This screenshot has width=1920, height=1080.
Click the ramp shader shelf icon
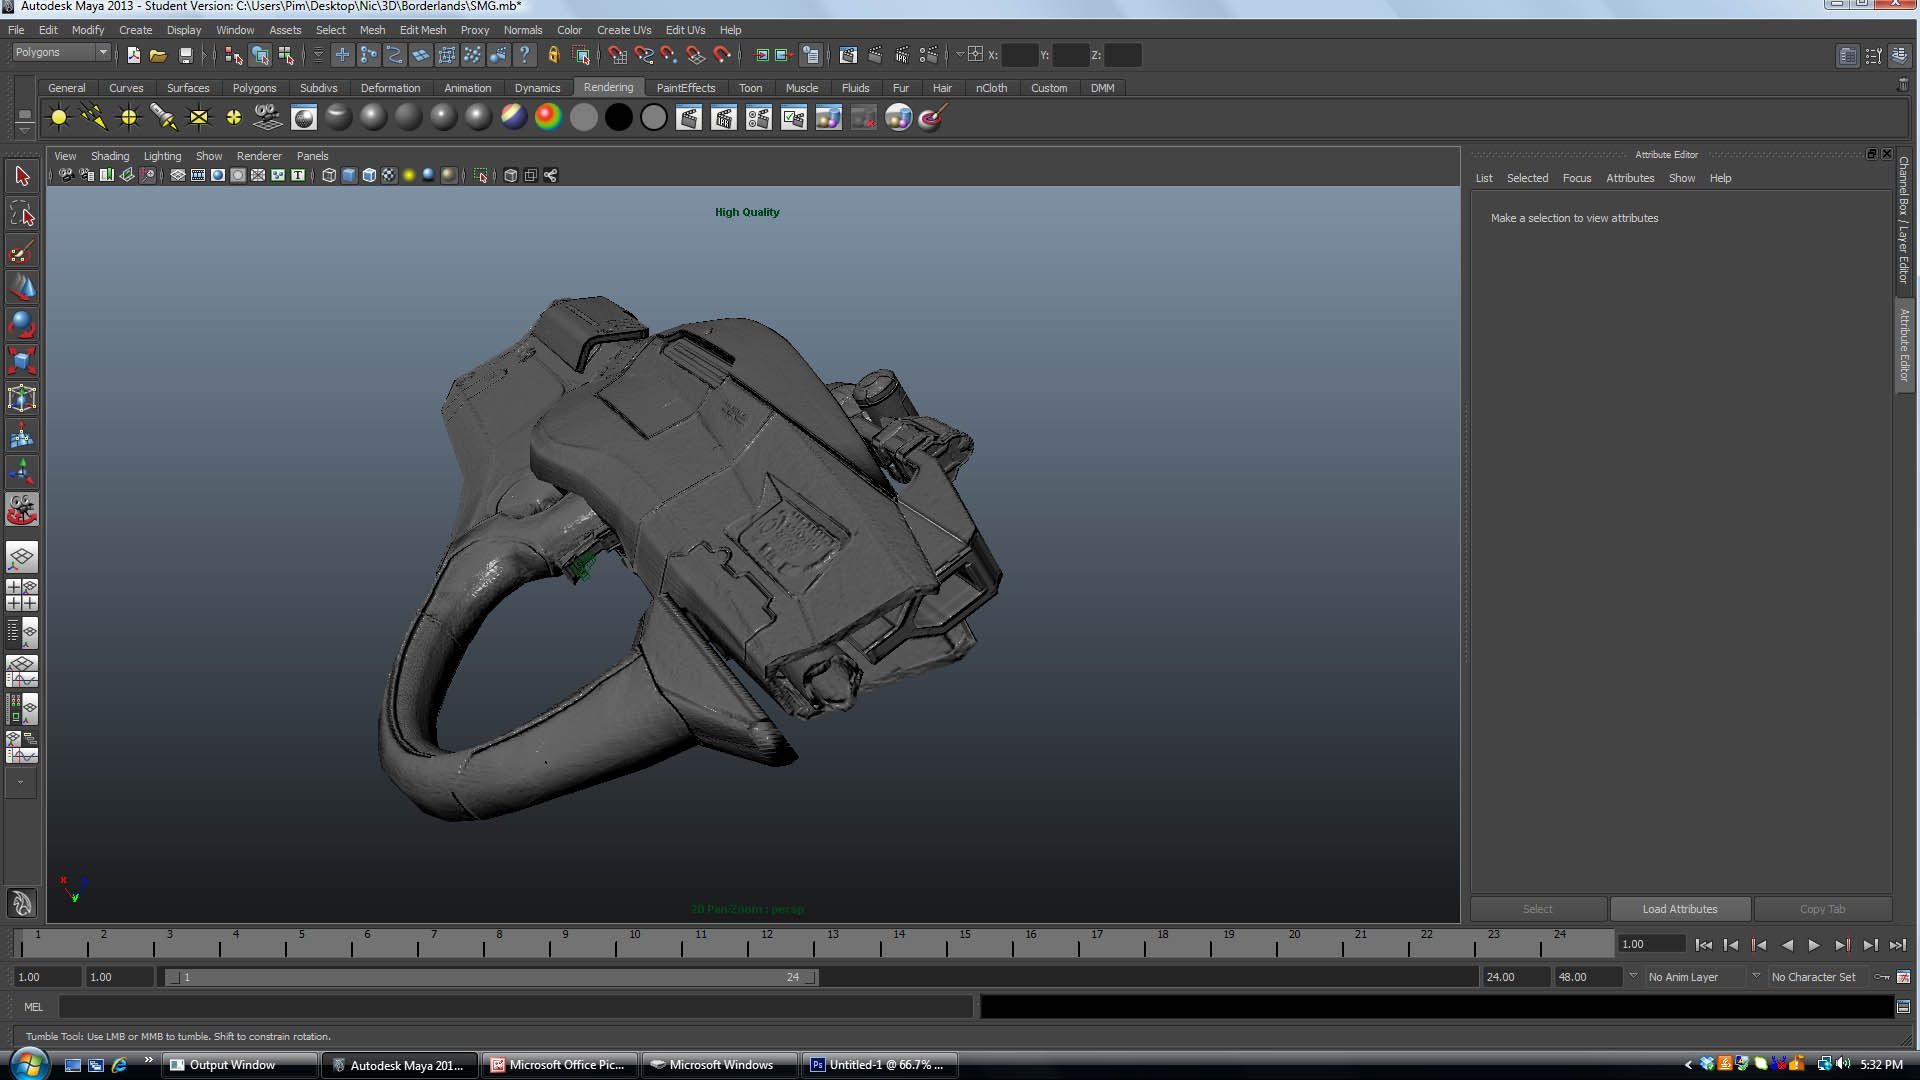click(548, 118)
